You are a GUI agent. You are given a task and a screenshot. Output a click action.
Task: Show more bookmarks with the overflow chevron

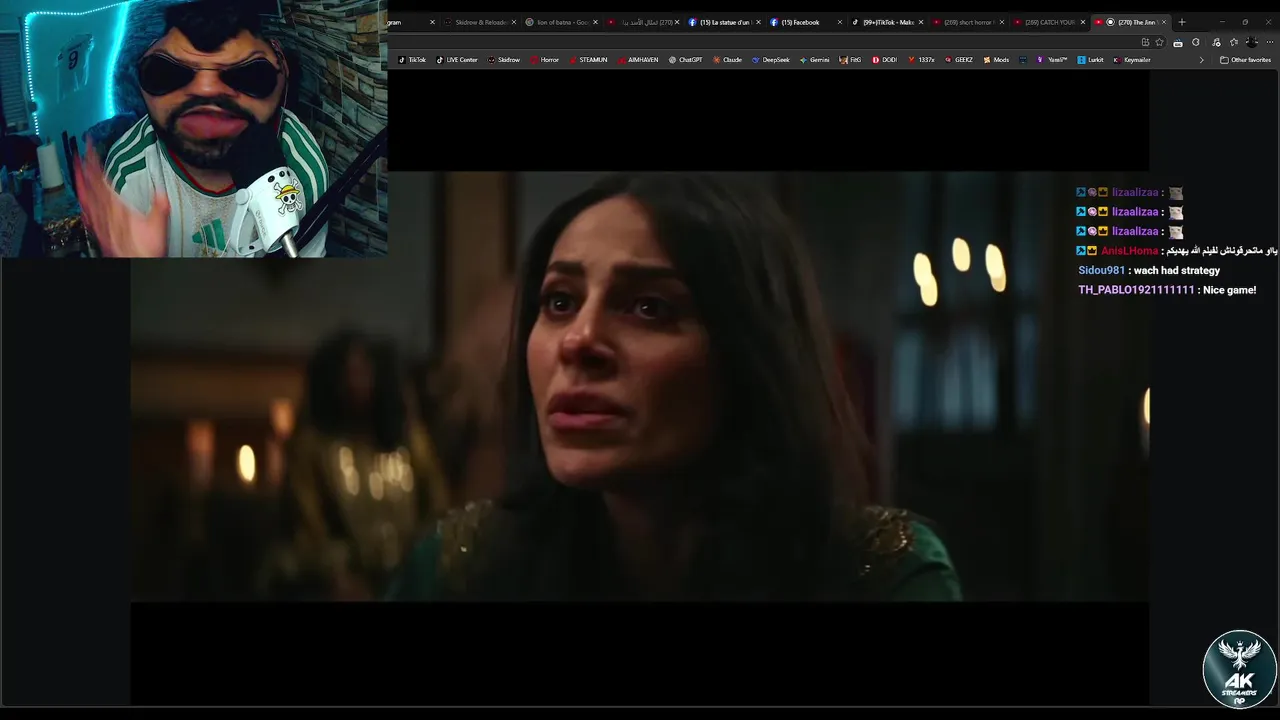[1202, 60]
